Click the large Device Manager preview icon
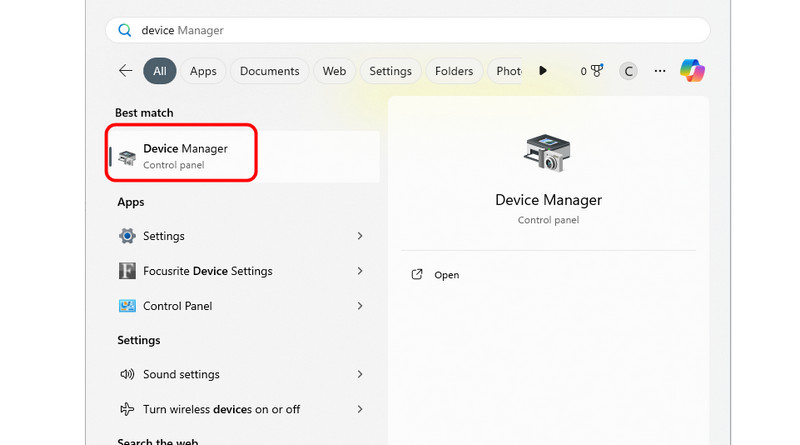The height and width of the screenshot is (445, 800). 548,154
